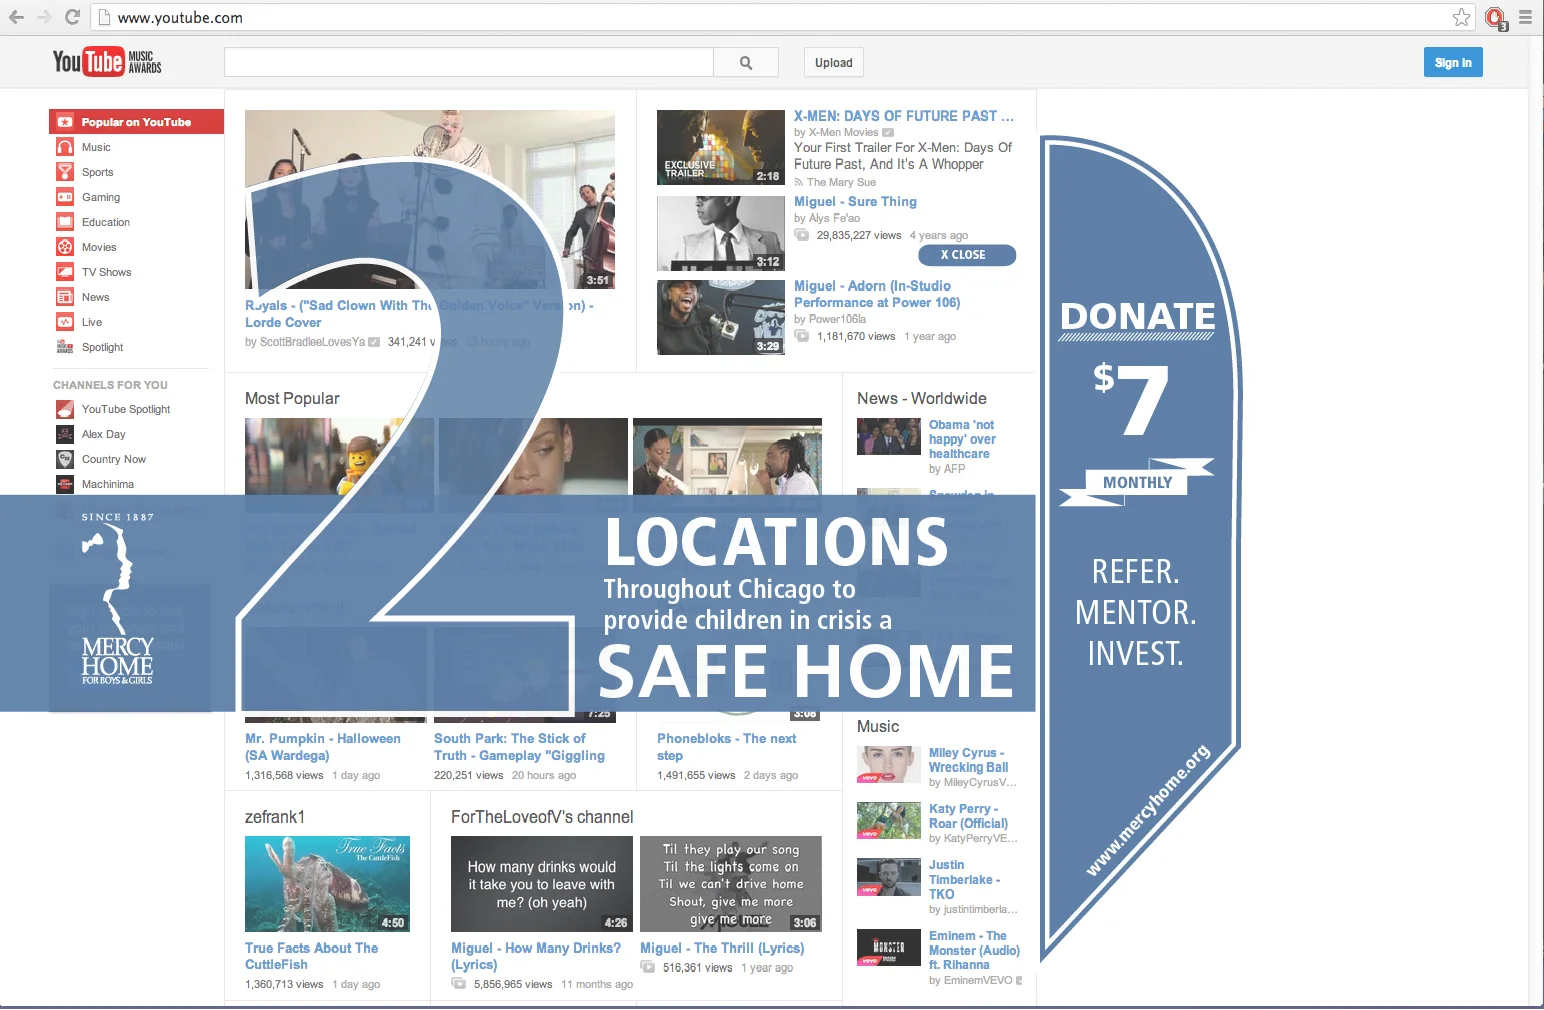Reload the page with the refresh icon
Screen dimensions: 1544x1010
coord(72,17)
